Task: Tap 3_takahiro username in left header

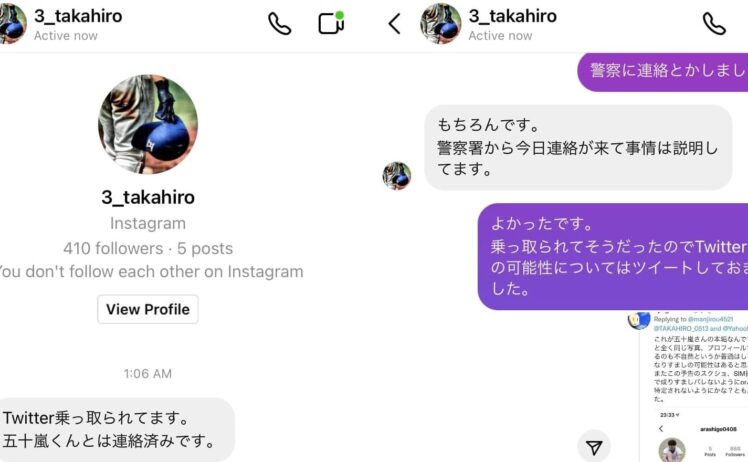Action: click(x=78, y=16)
